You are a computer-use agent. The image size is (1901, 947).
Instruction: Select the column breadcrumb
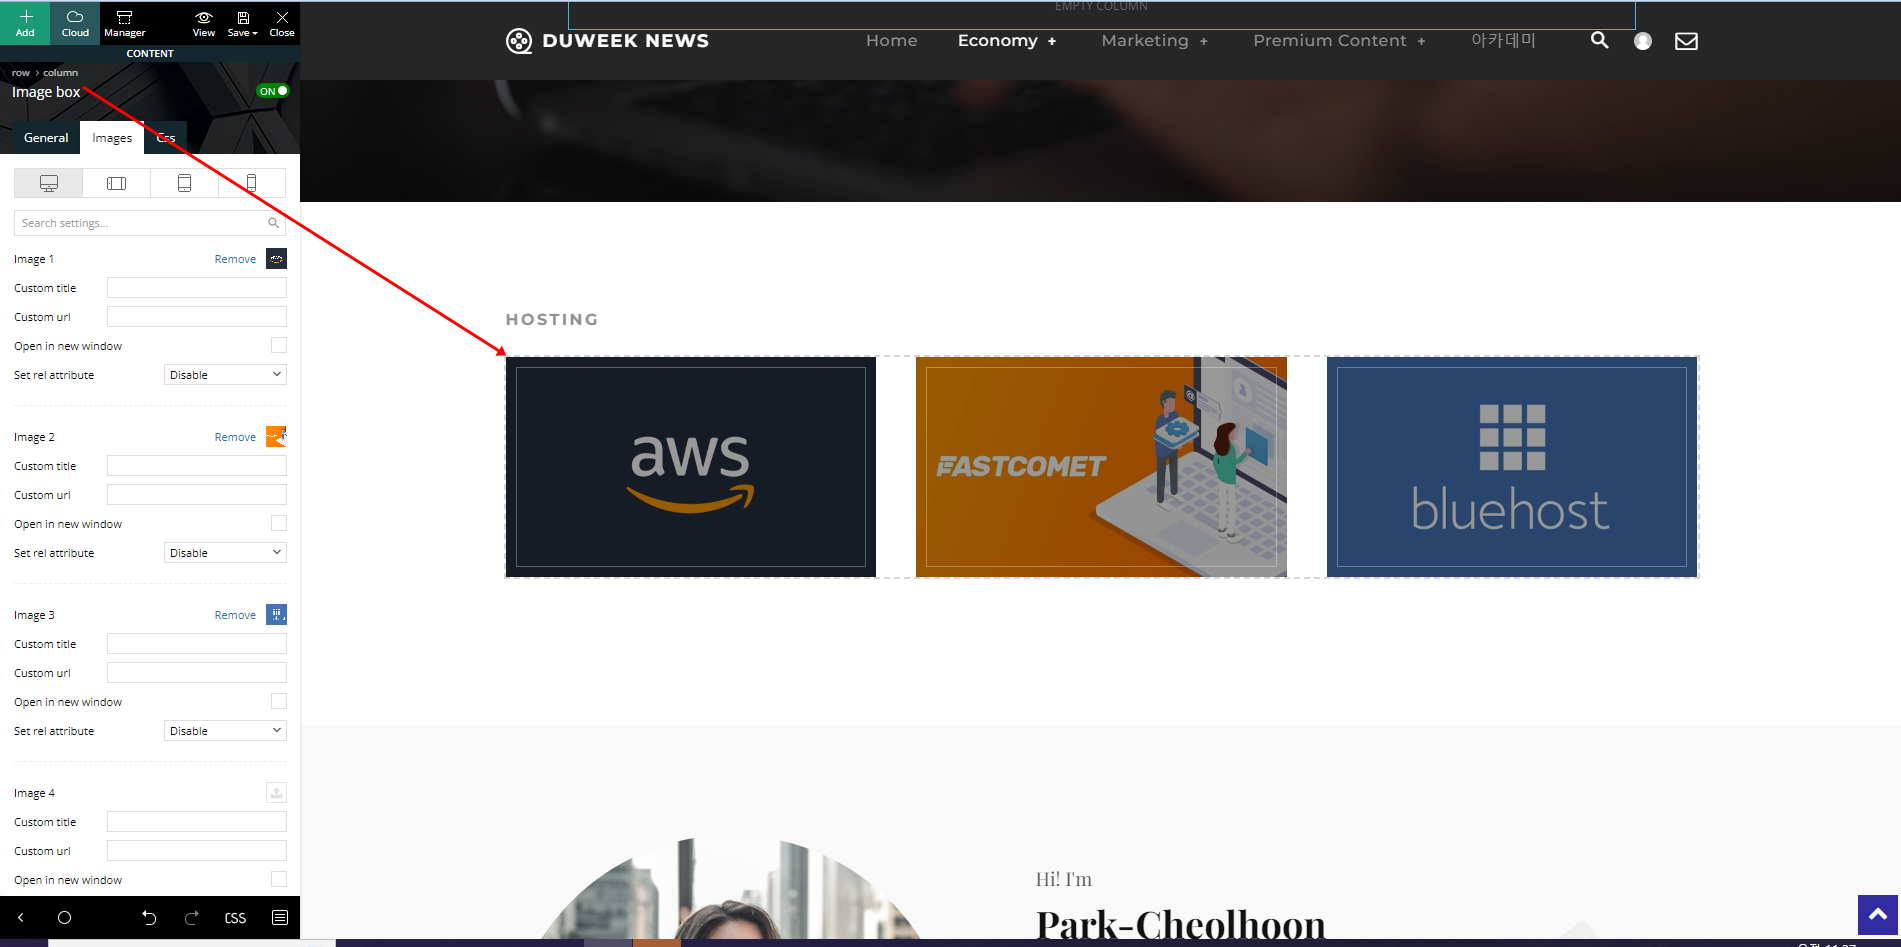[x=60, y=73]
